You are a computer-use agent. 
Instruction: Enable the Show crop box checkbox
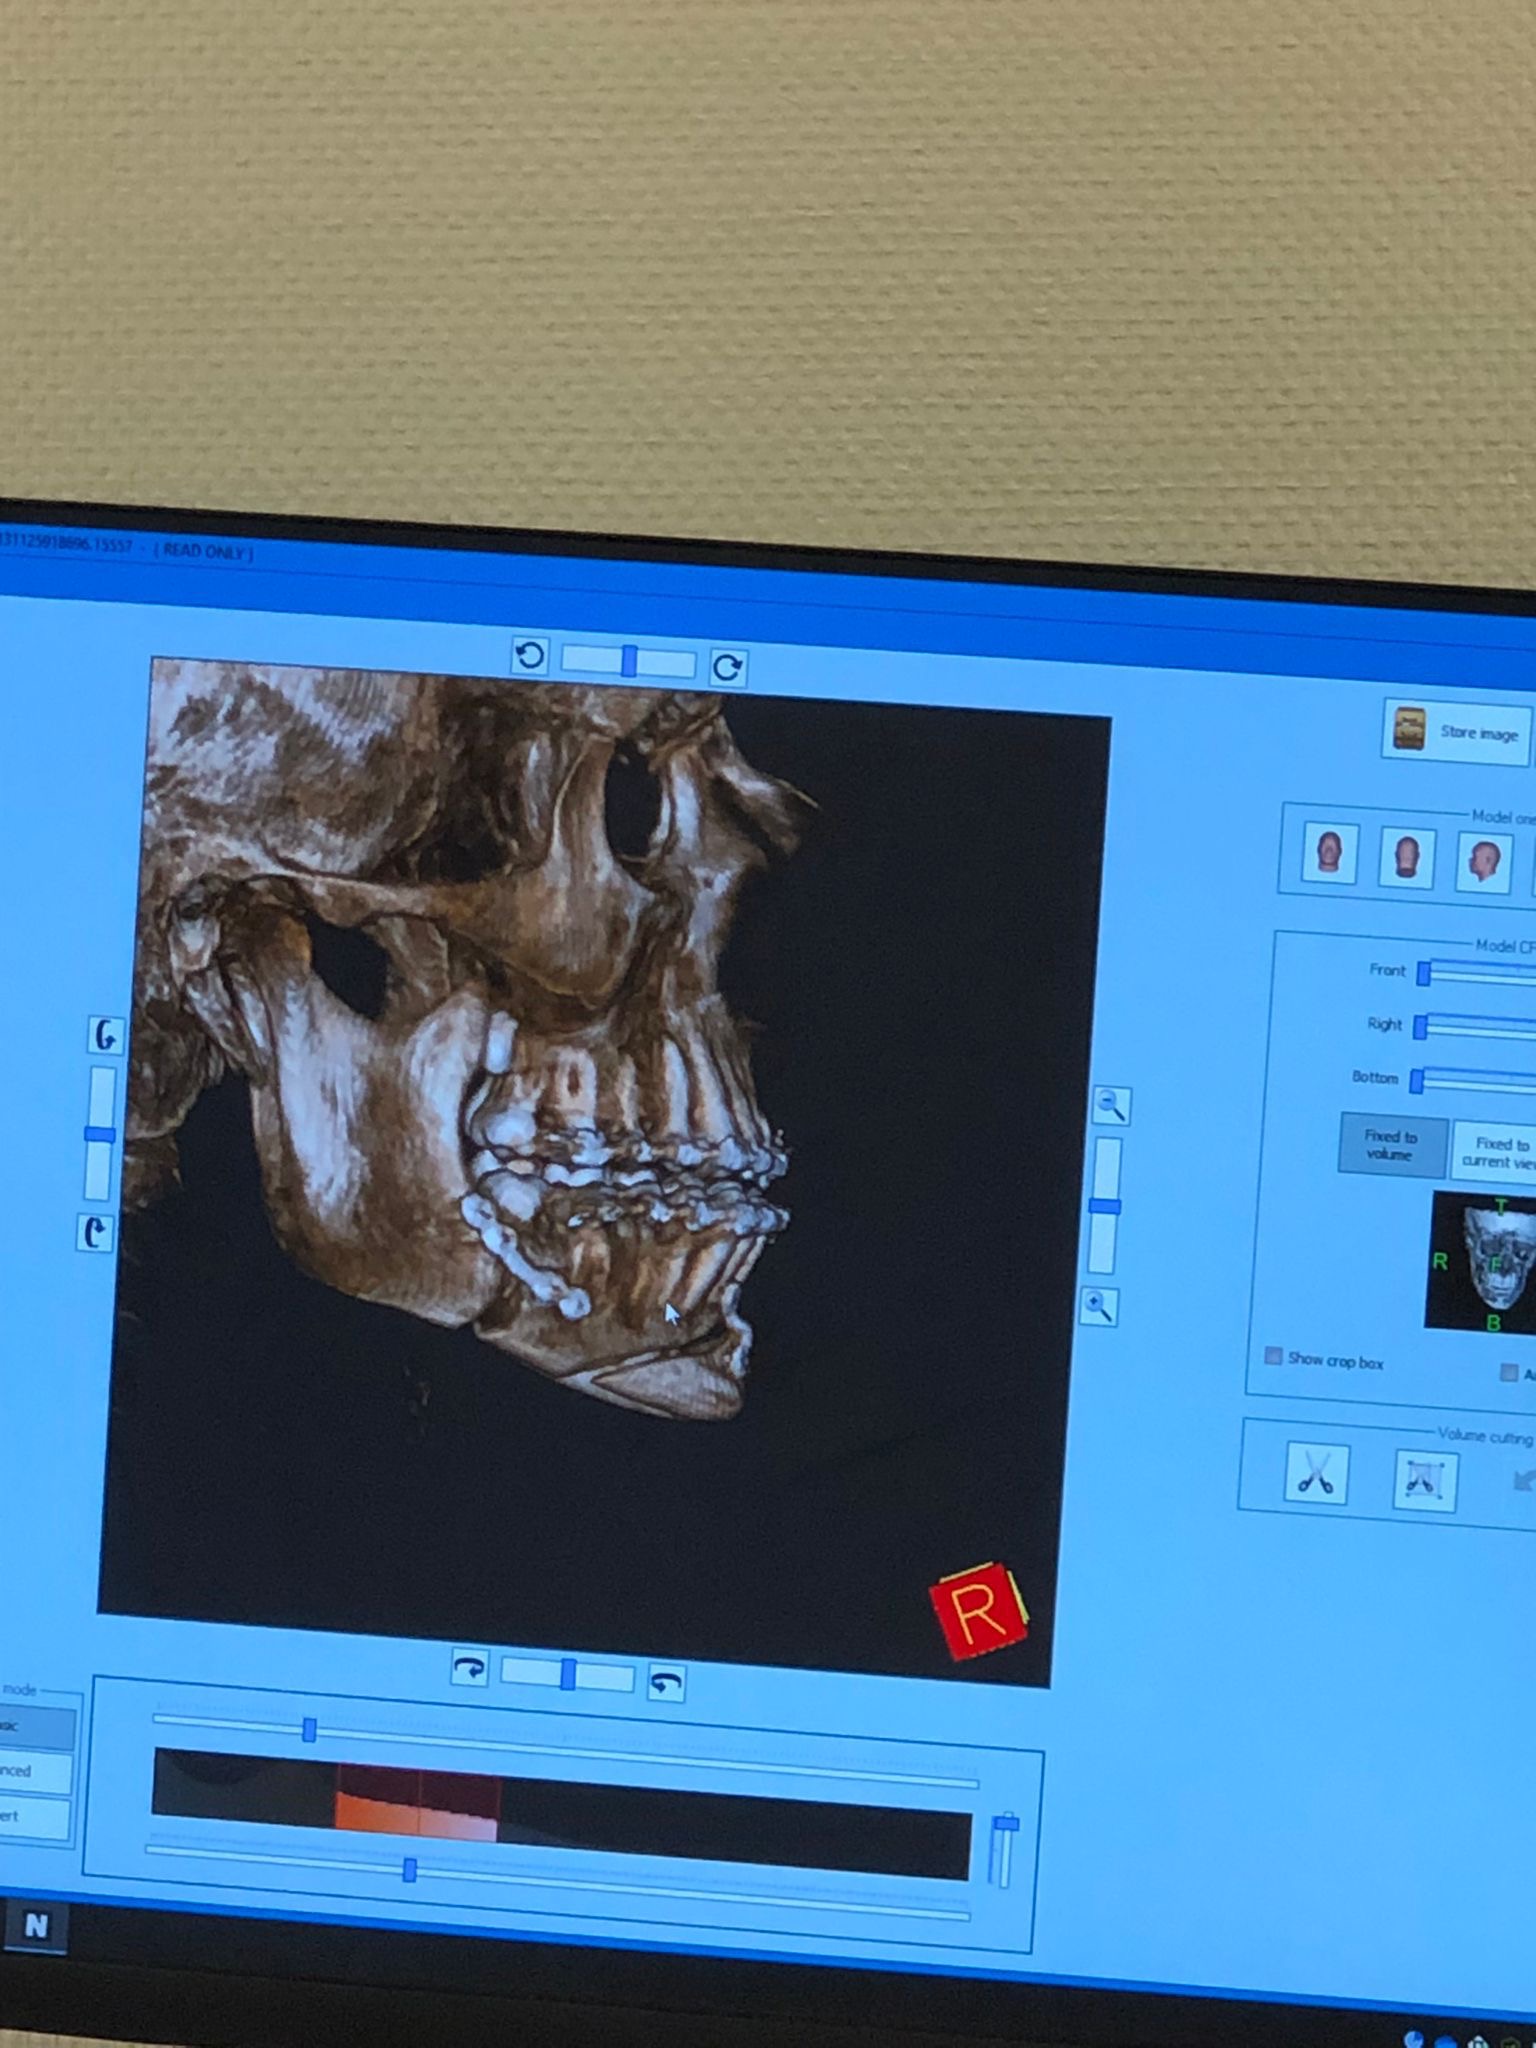[1273, 1356]
